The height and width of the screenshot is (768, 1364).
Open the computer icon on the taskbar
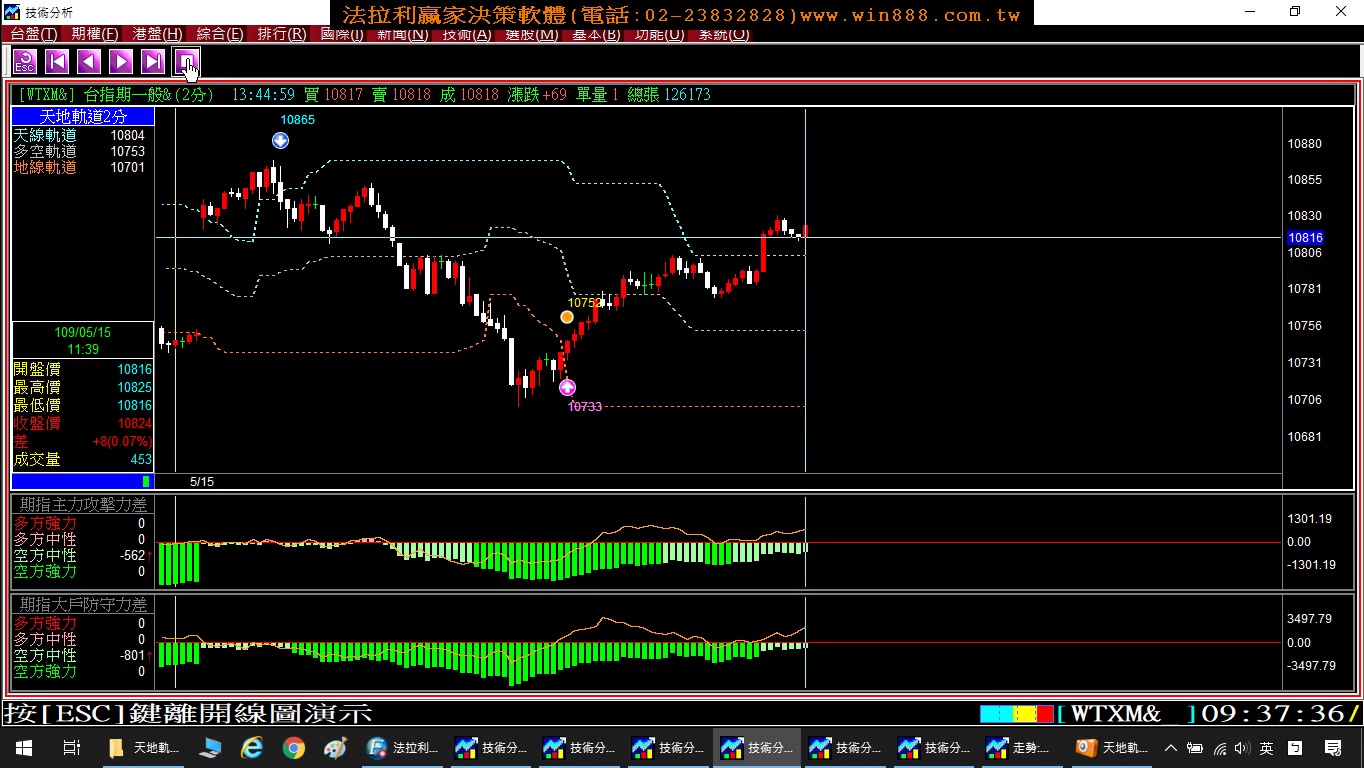coord(210,747)
